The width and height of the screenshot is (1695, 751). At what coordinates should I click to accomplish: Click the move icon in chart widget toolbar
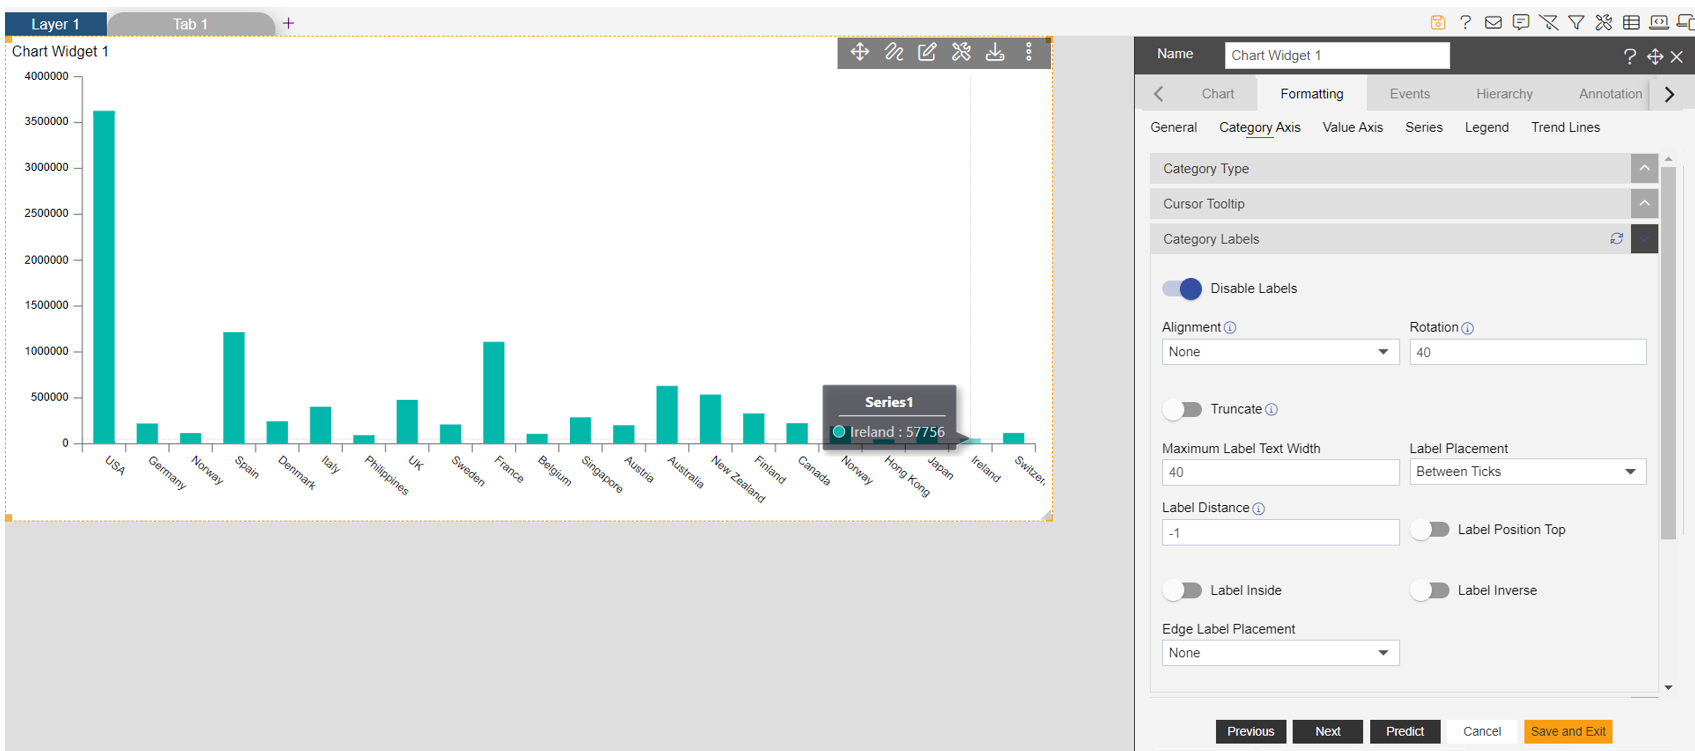[x=860, y=52]
